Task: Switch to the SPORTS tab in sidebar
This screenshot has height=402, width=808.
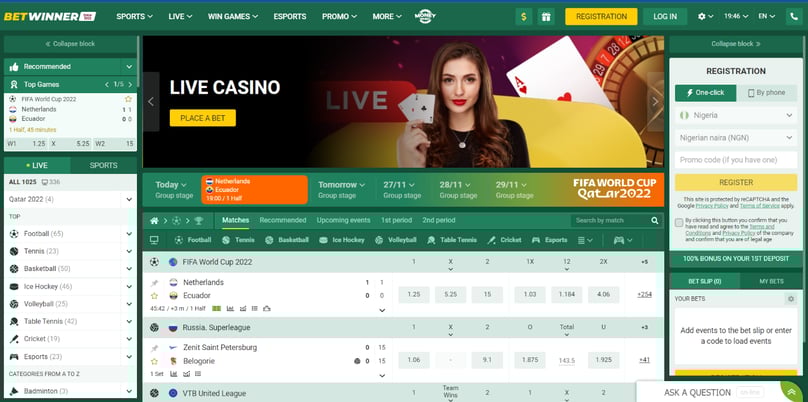Action: (x=104, y=165)
